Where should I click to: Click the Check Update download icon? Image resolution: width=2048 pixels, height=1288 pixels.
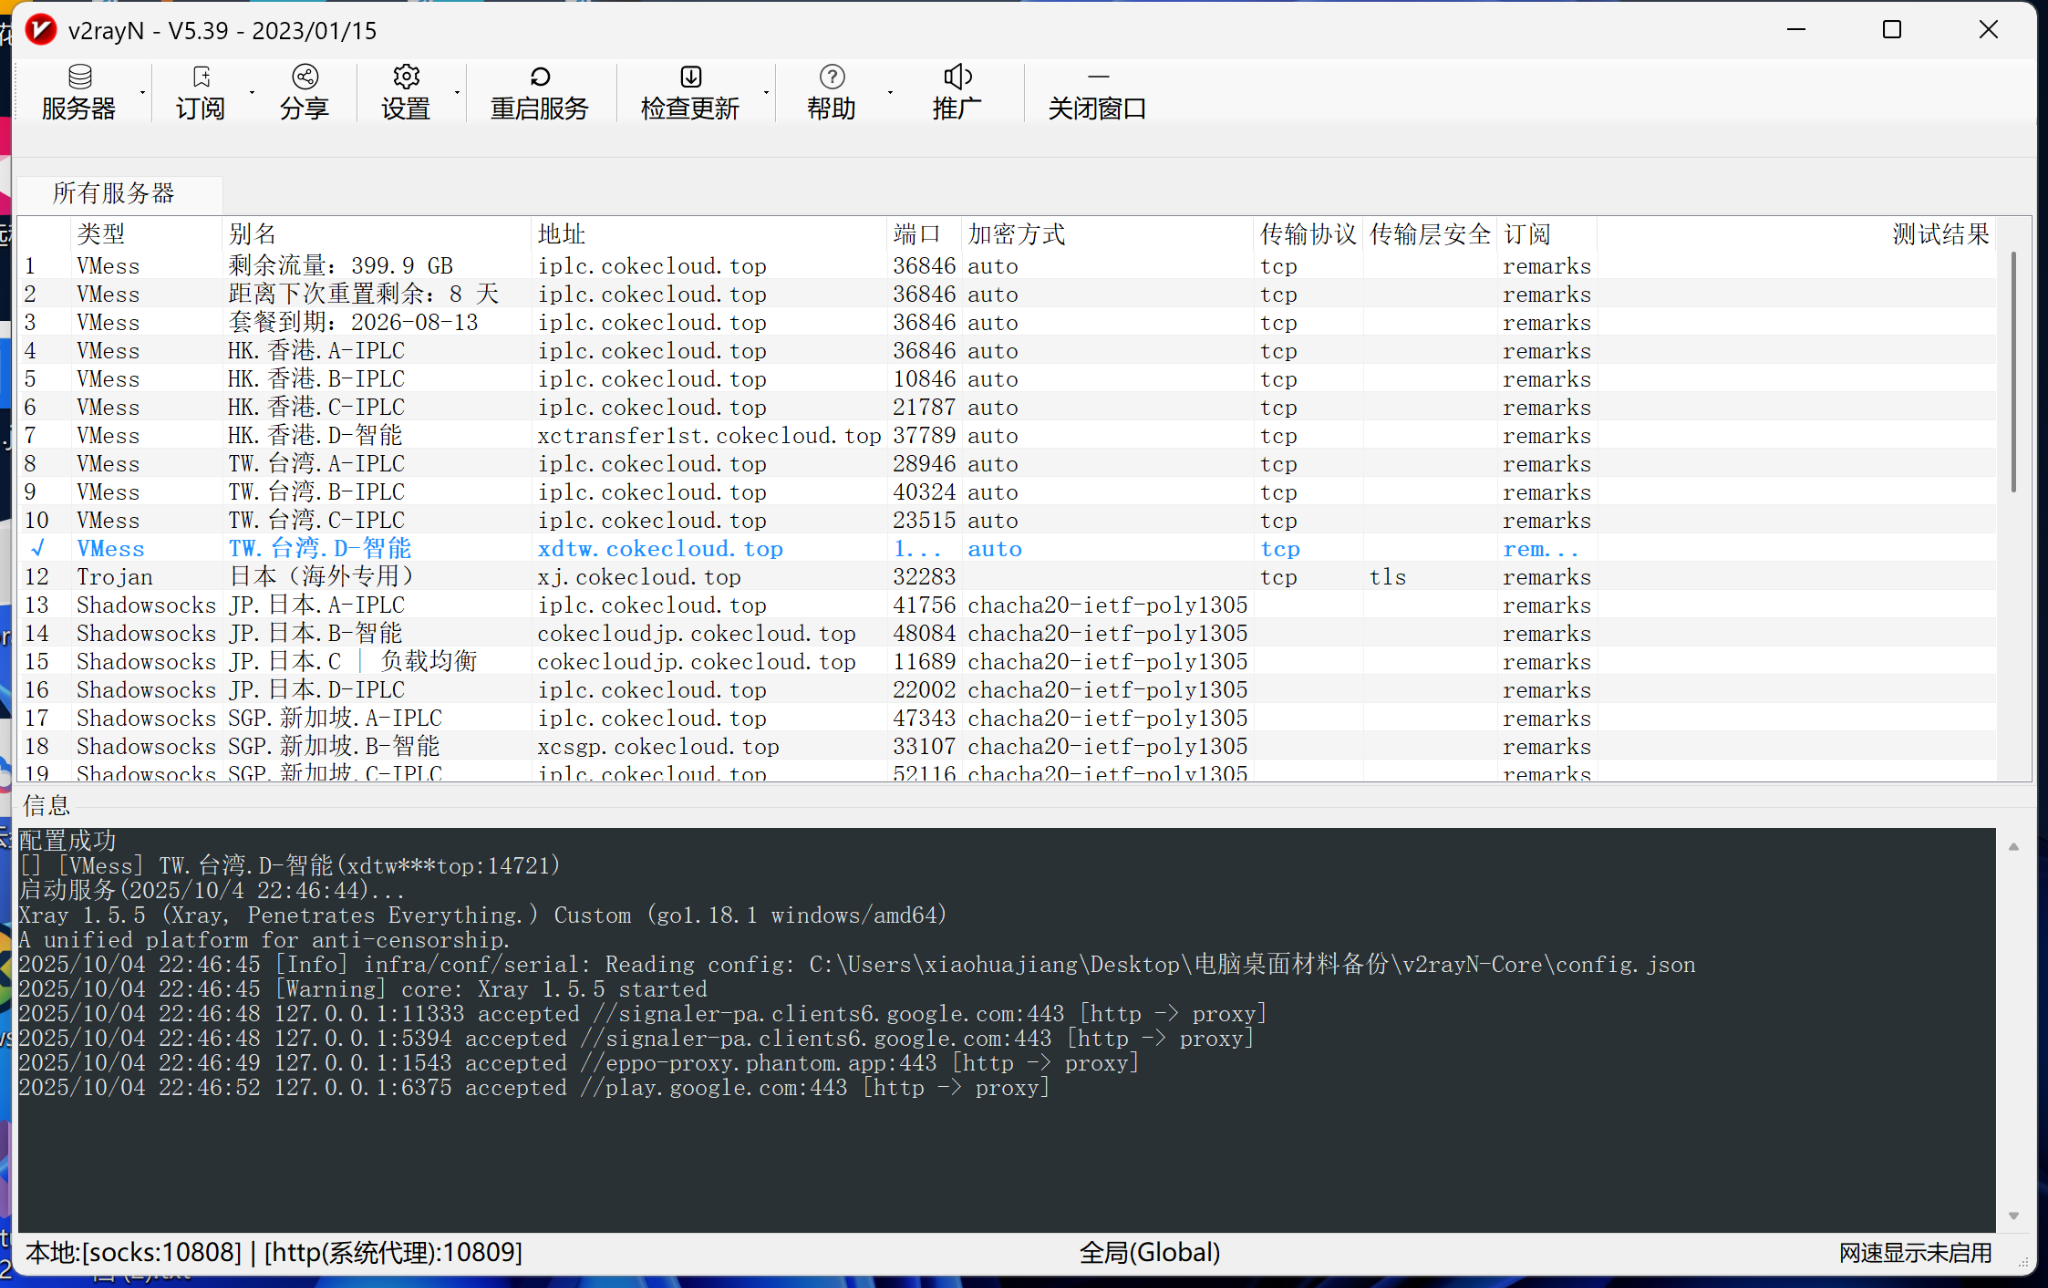(x=691, y=77)
